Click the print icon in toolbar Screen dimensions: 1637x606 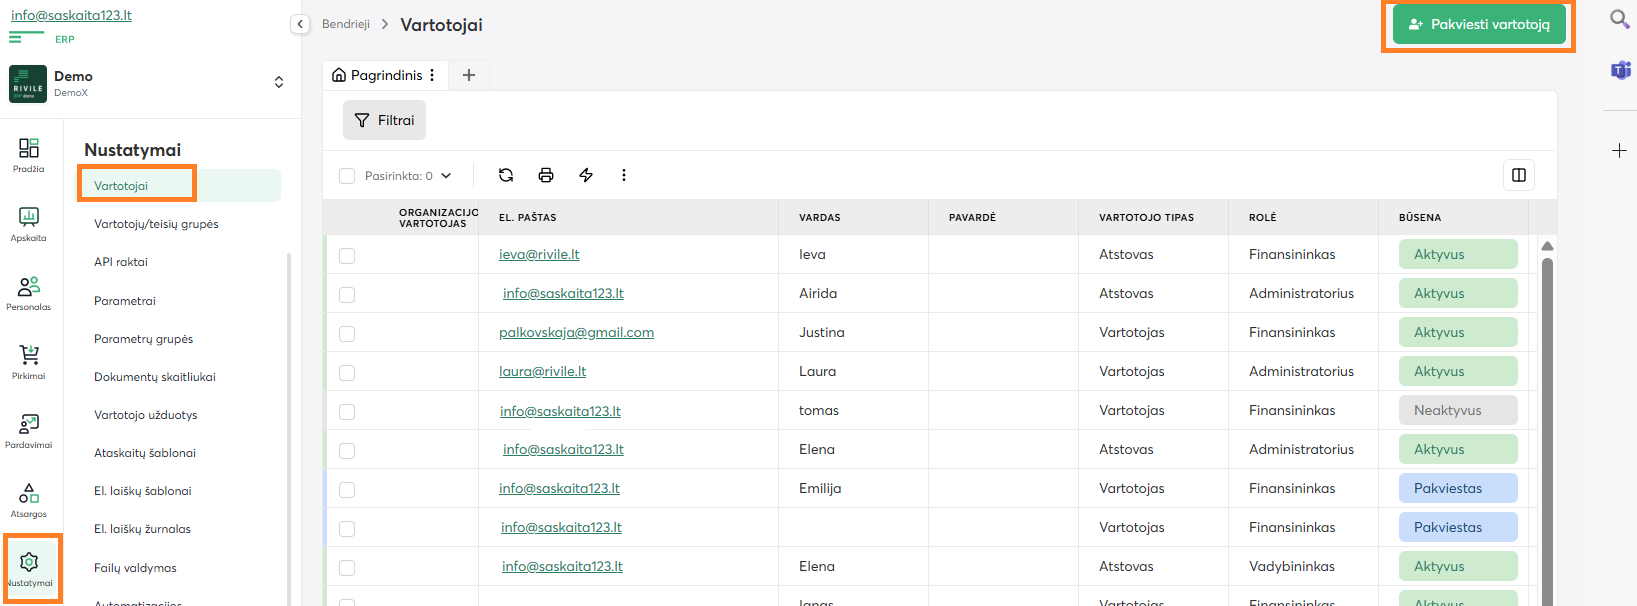pyautogui.click(x=546, y=175)
